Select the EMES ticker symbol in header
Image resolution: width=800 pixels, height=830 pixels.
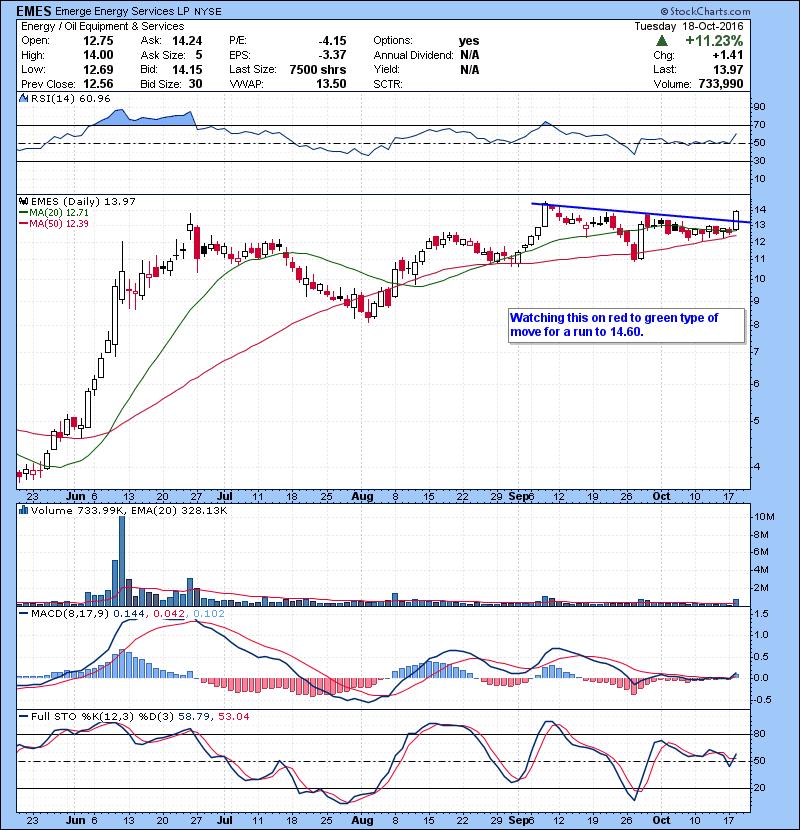point(34,11)
